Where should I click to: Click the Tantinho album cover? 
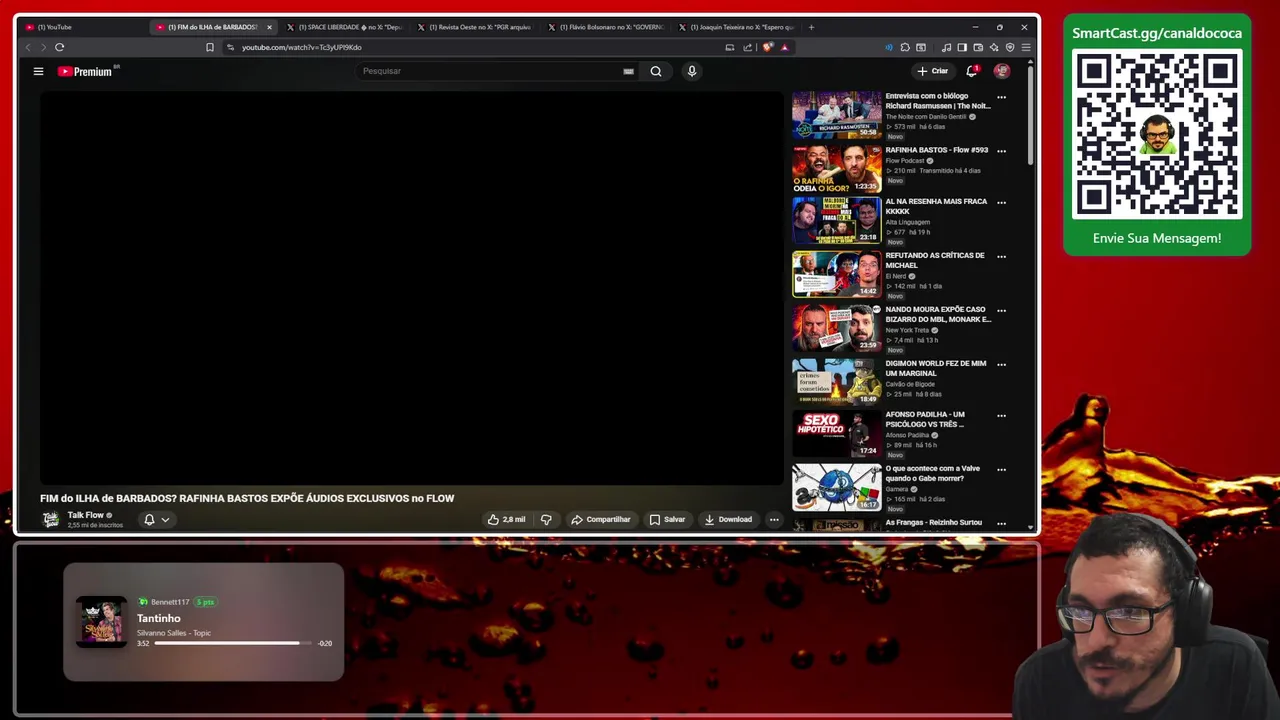tap(102, 622)
